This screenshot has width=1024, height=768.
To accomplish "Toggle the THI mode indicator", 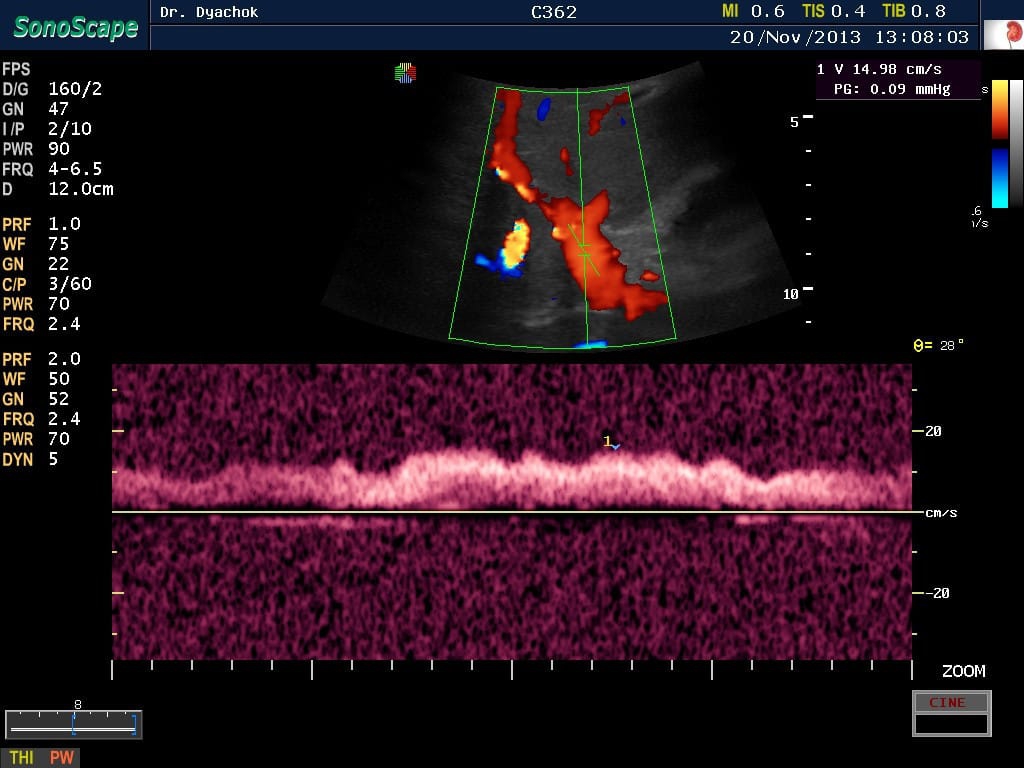I will click(x=21, y=758).
